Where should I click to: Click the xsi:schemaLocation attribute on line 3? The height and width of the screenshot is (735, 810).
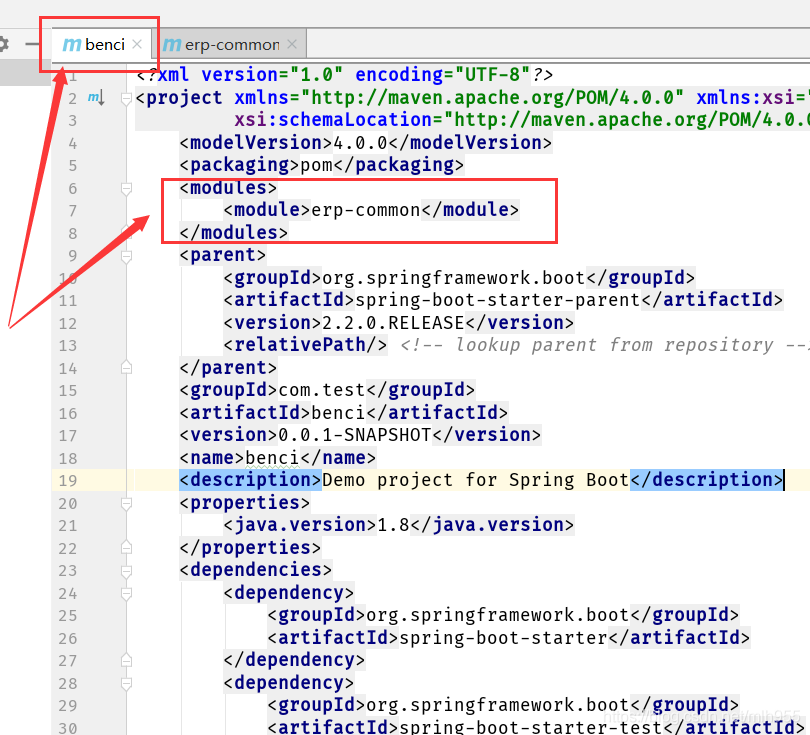click(333, 120)
